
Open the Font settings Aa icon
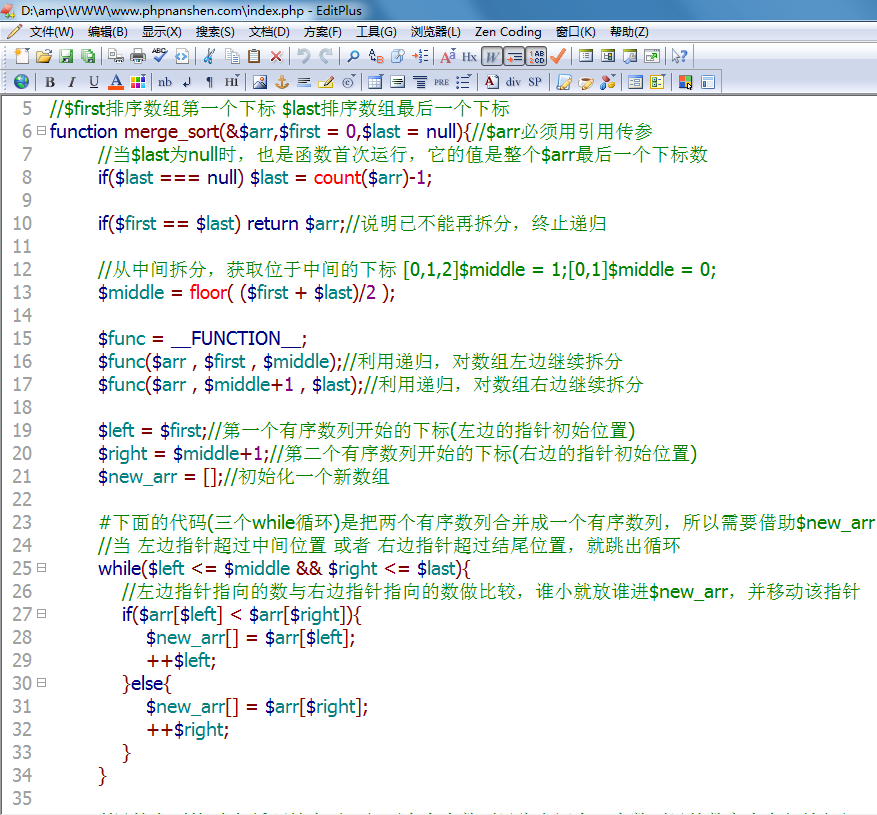pos(447,56)
